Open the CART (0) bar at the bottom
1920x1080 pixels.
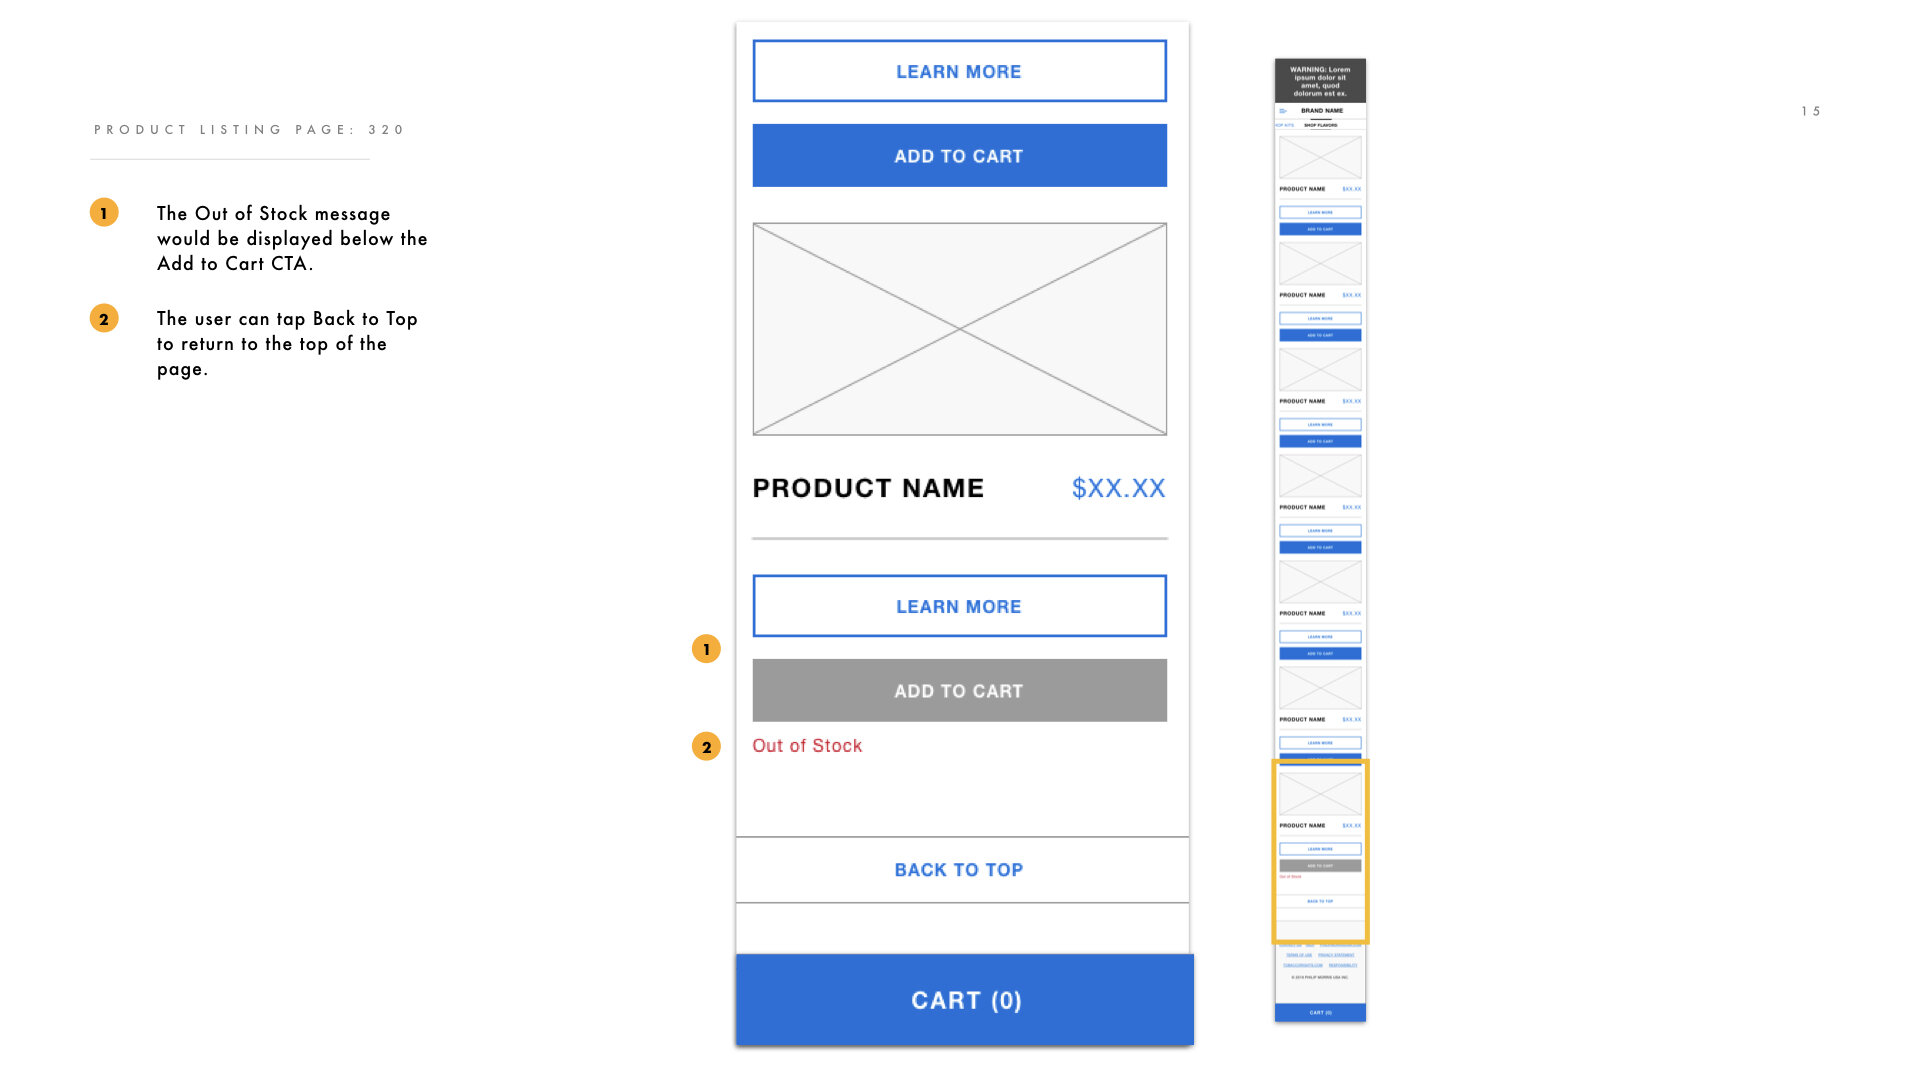(965, 1000)
